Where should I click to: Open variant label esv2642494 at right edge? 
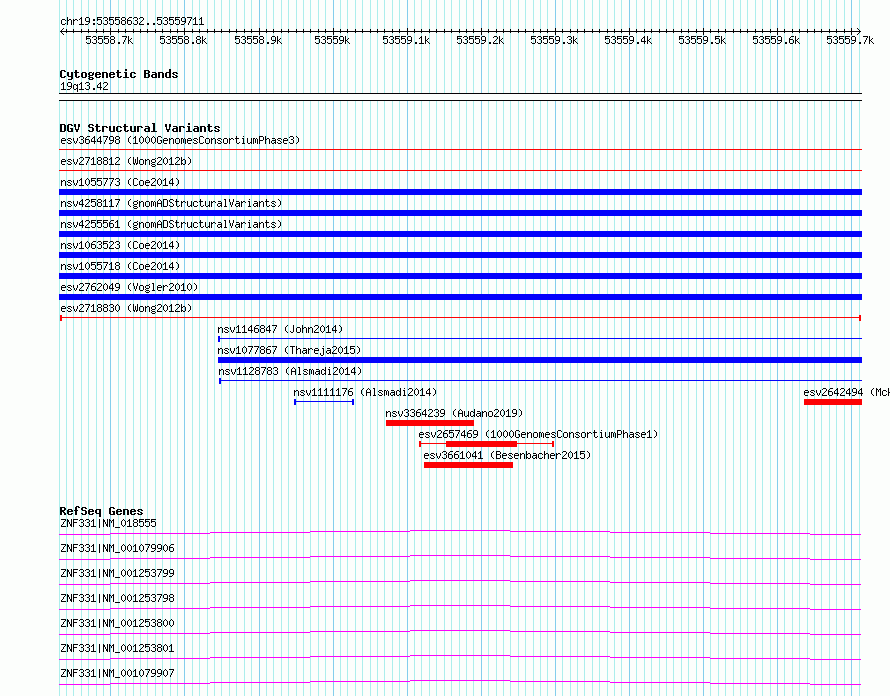click(846, 392)
